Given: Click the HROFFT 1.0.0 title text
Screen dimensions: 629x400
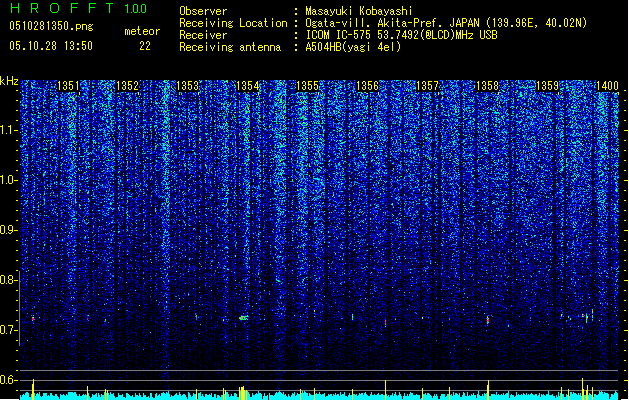Looking at the screenshot, I should coord(78,8).
